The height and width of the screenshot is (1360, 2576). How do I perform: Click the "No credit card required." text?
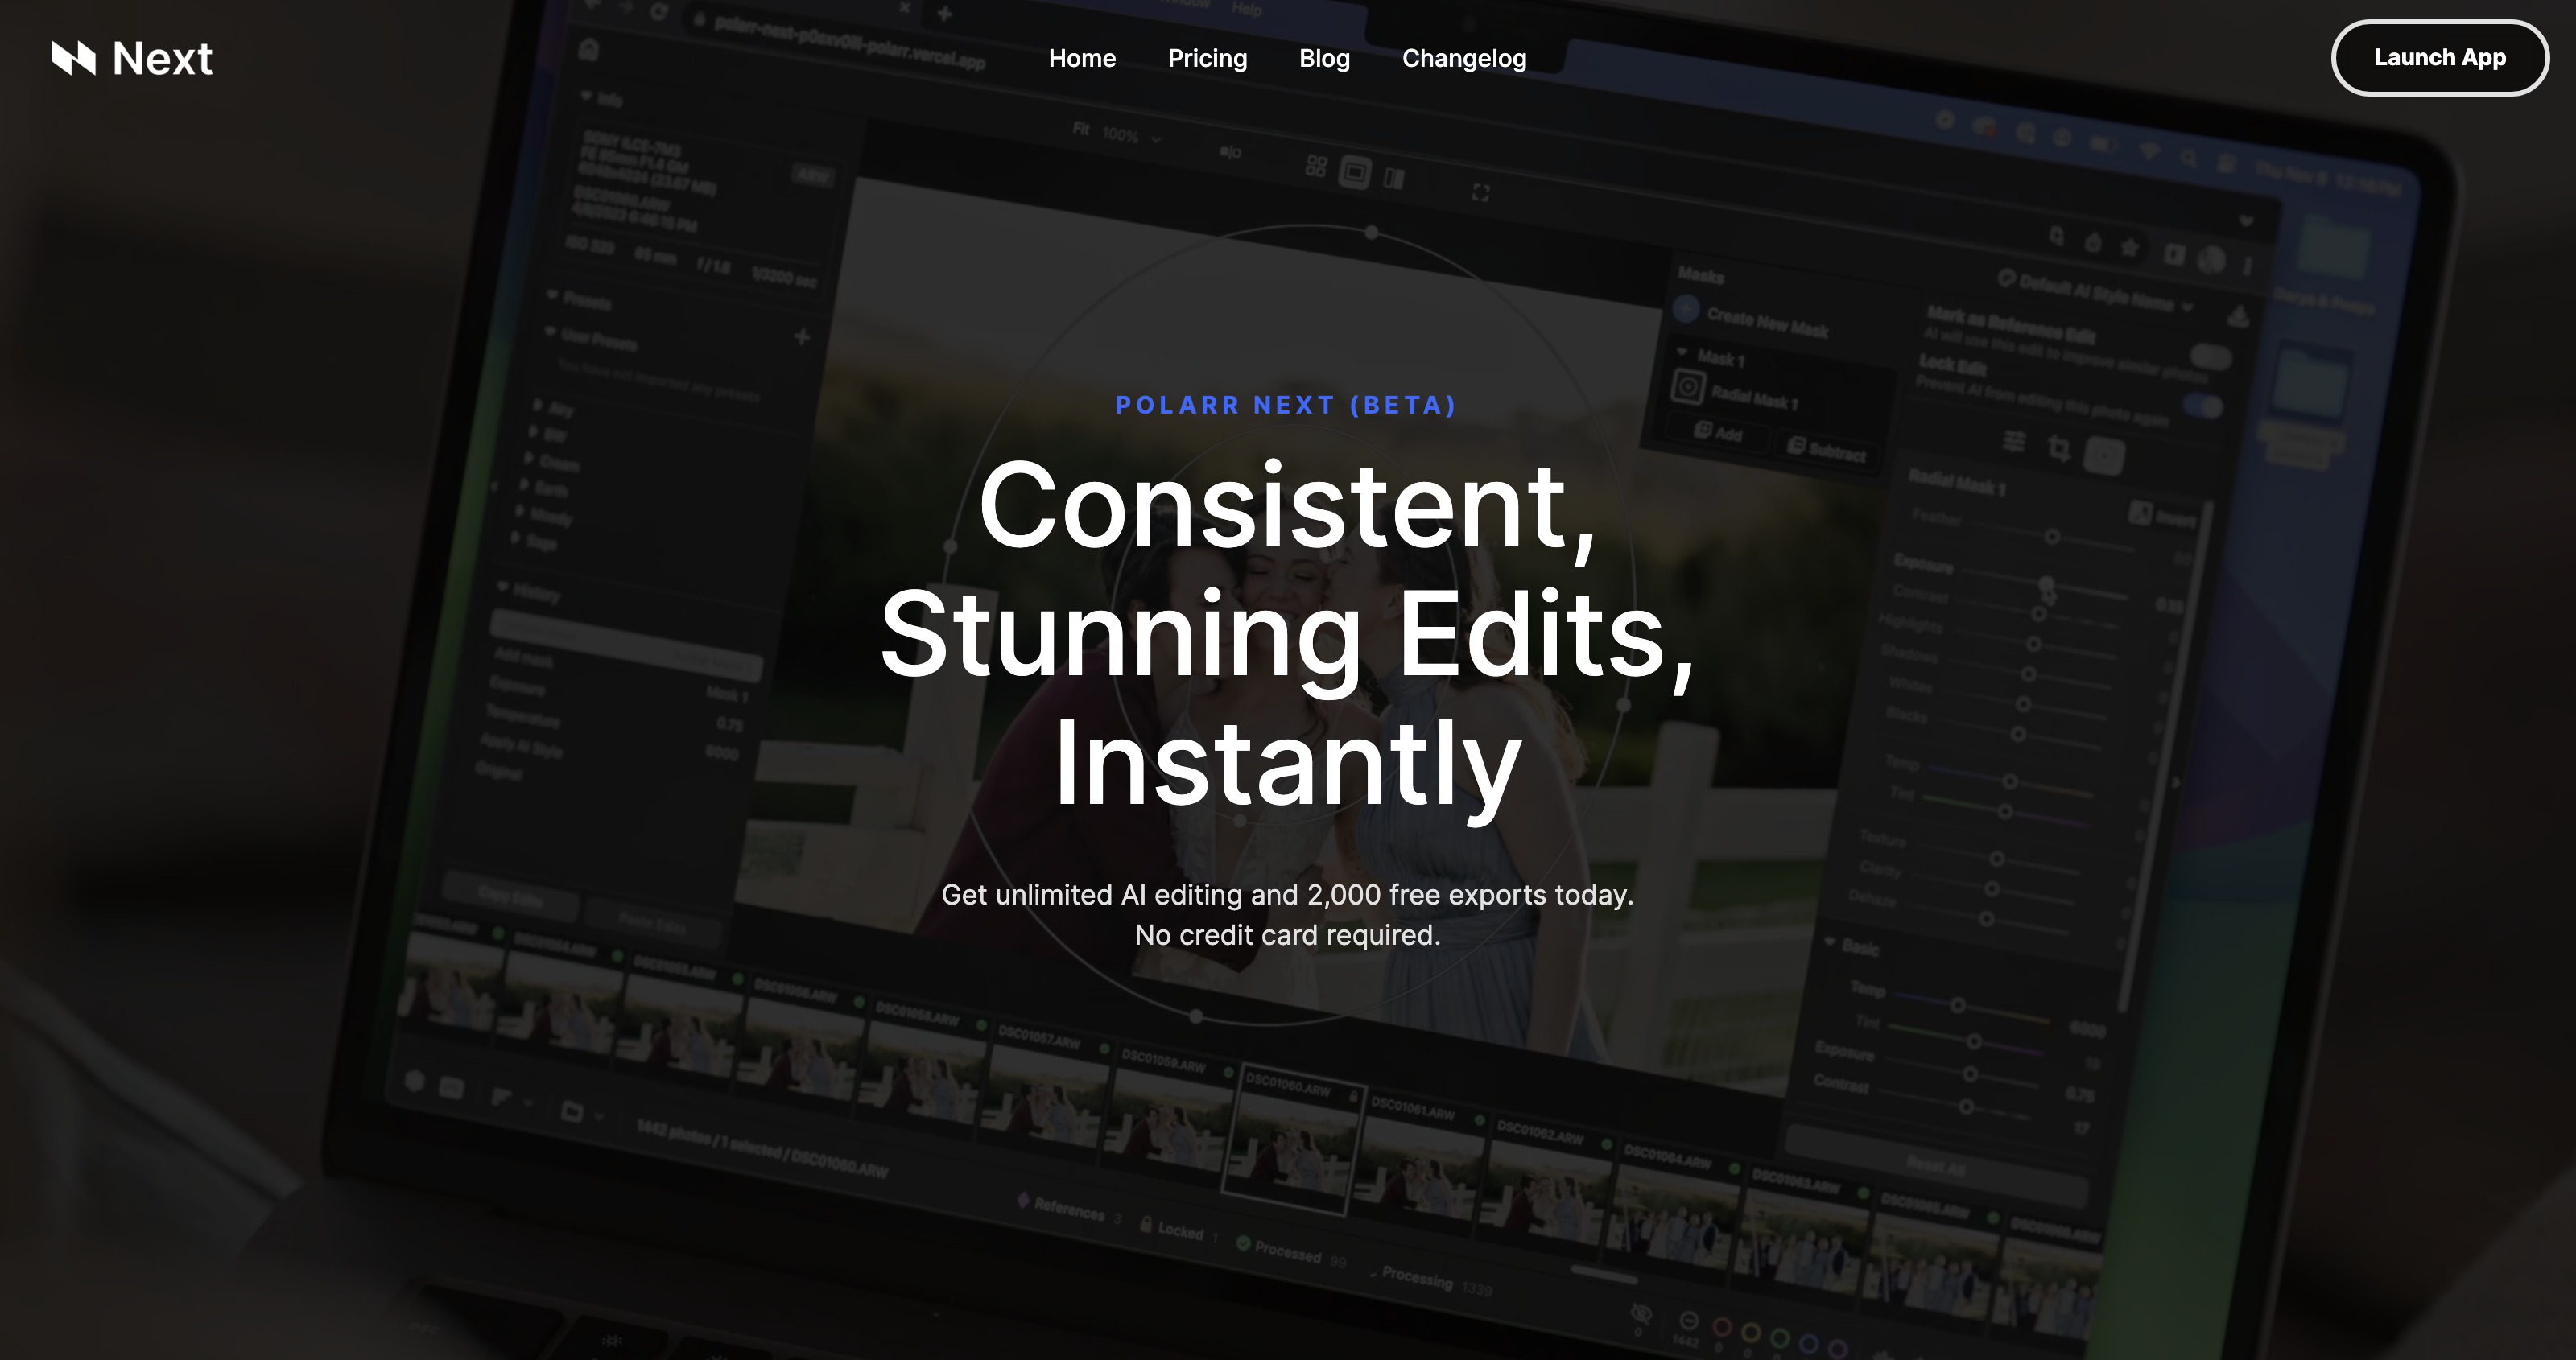[x=1287, y=935]
